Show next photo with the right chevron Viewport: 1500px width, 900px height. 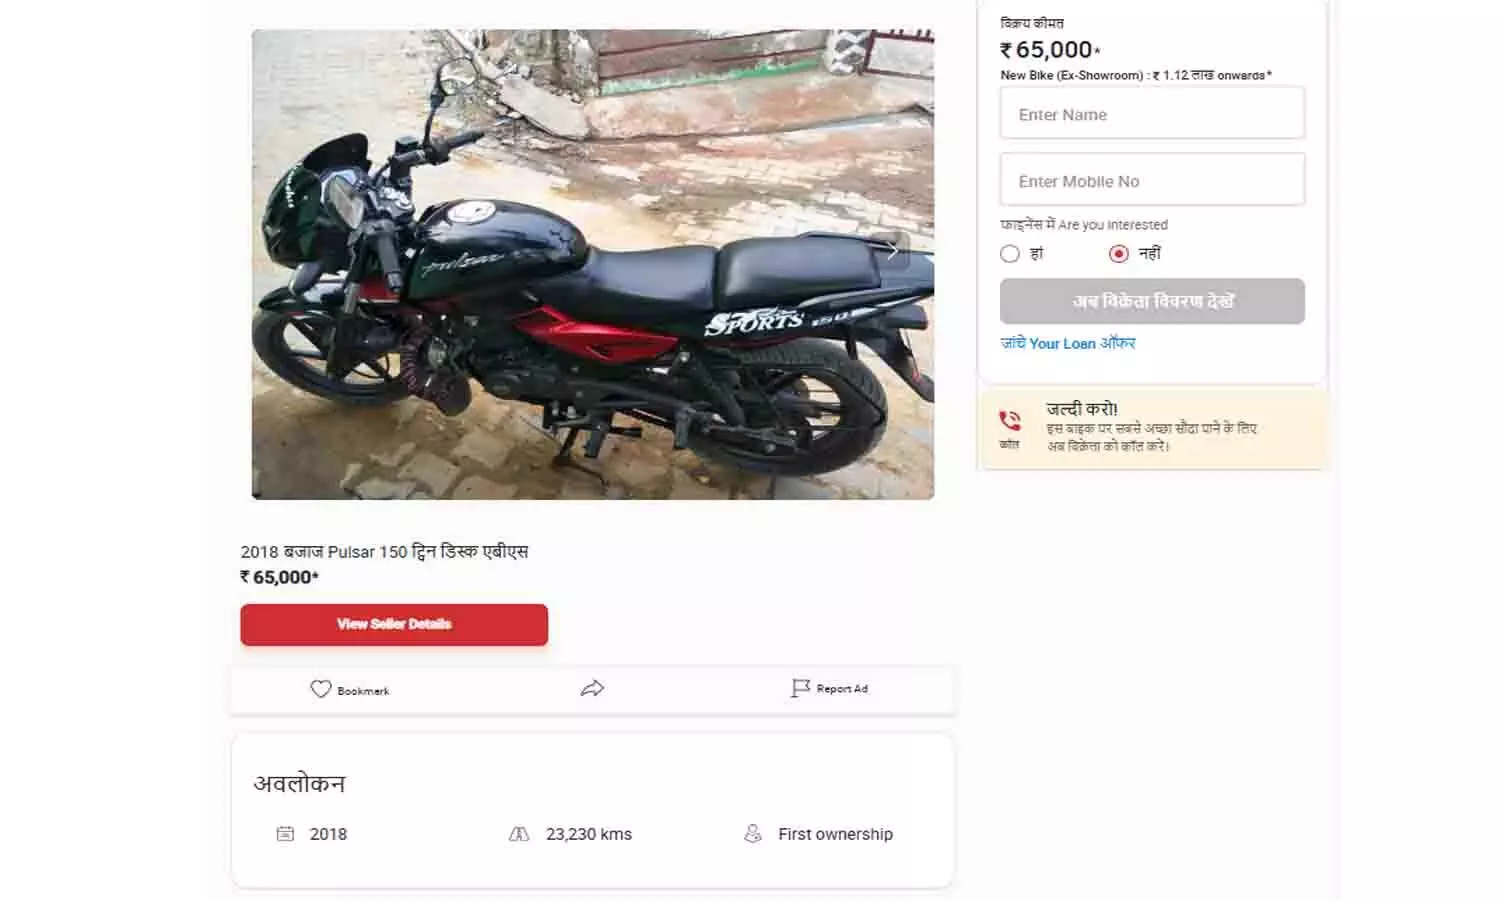[x=892, y=252]
